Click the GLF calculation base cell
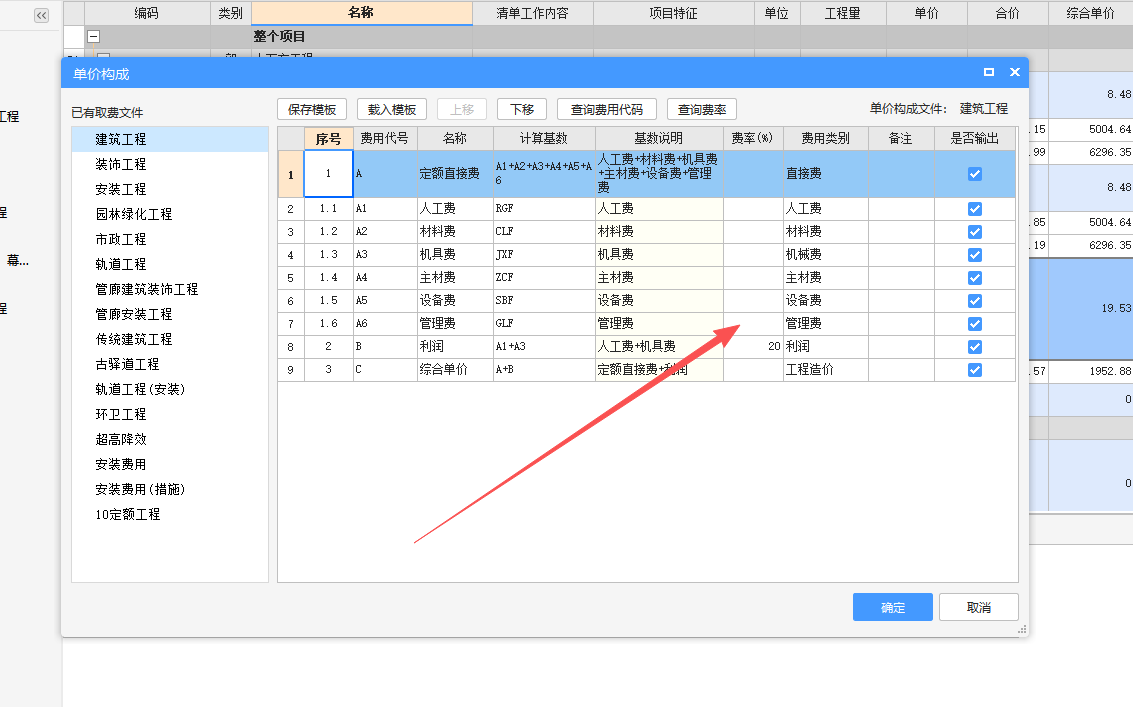1133x707 pixels. (544, 324)
